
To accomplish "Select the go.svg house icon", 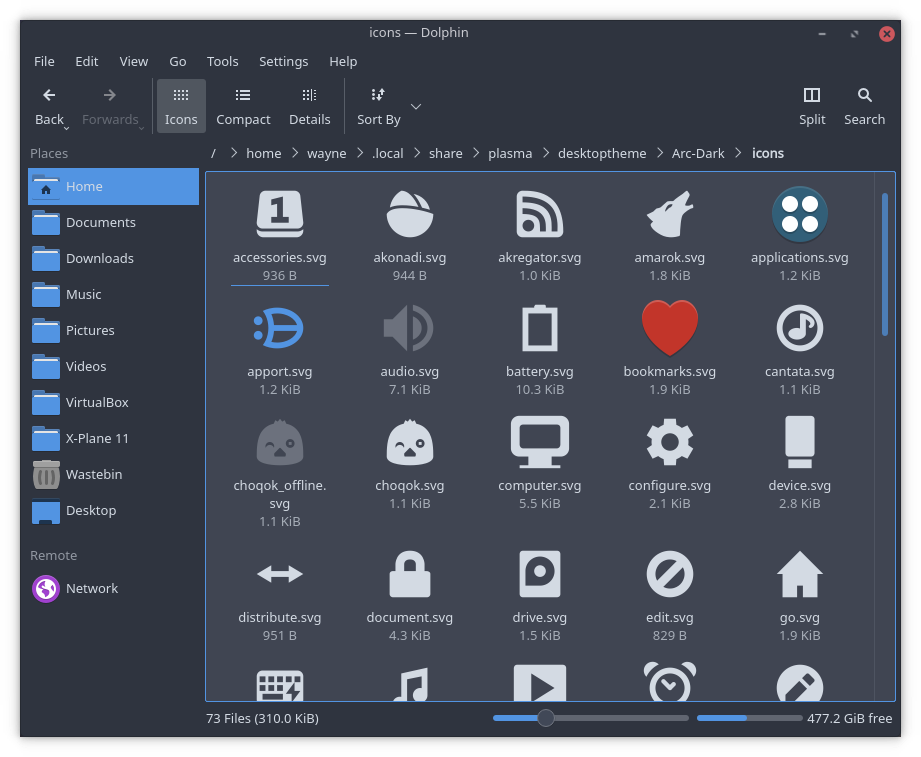I will tap(799, 574).
